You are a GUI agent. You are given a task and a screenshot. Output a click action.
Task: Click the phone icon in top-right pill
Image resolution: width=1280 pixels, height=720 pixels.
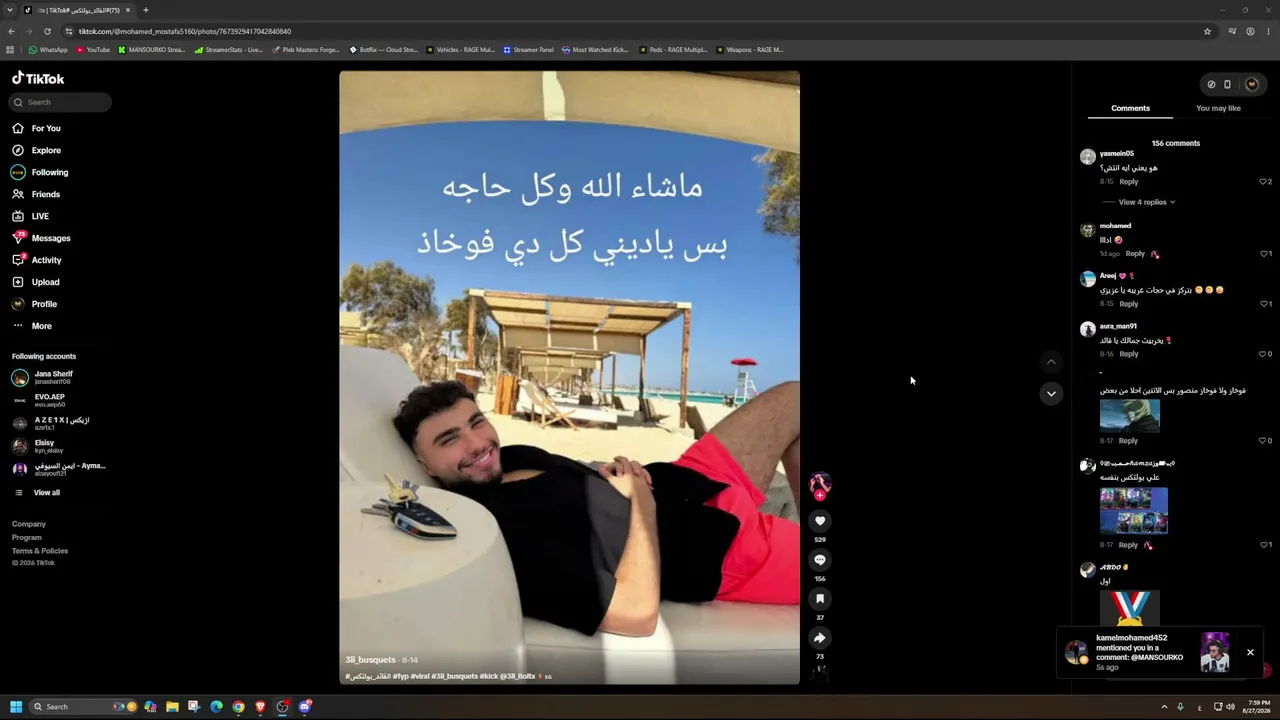[1227, 84]
